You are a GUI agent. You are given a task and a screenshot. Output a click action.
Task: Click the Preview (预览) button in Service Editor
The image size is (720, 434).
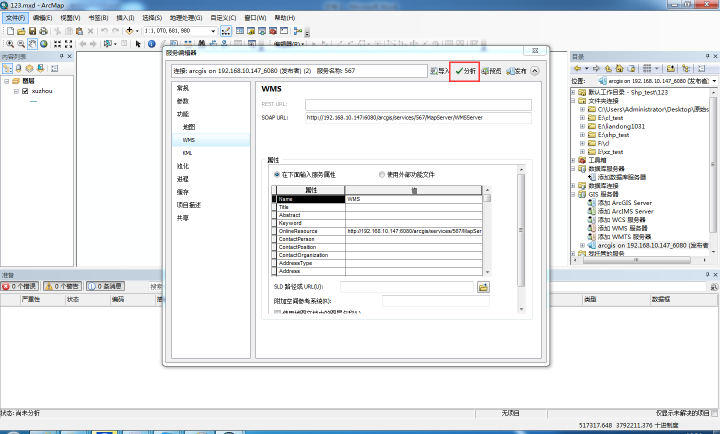491,71
